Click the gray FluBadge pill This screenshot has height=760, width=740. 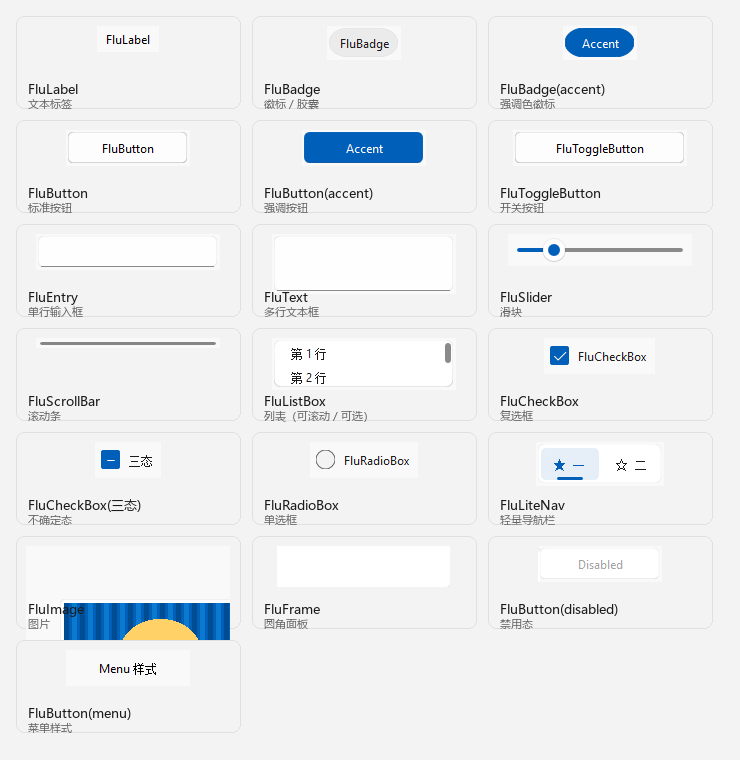pyautogui.click(x=363, y=43)
